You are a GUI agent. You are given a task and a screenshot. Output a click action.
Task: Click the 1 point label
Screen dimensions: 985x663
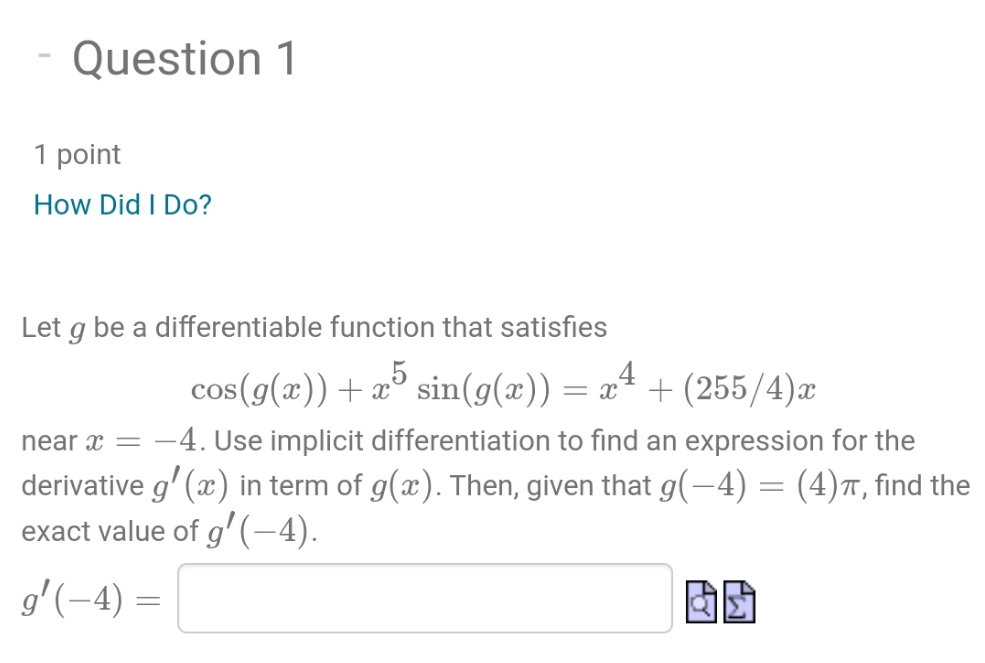pos(77,154)
